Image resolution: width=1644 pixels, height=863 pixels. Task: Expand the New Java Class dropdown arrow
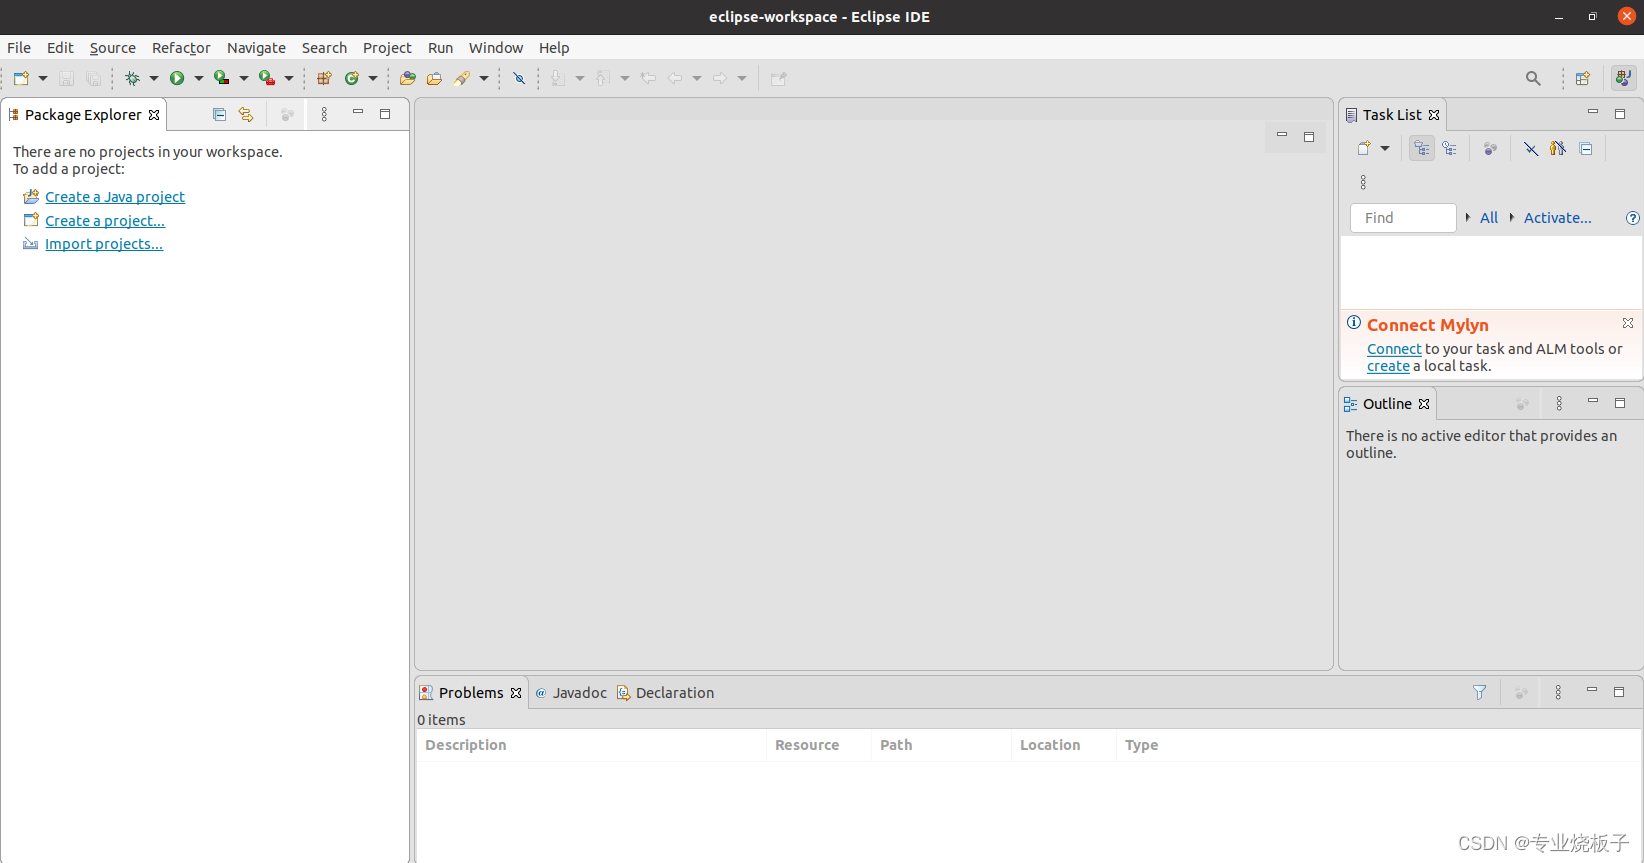tap(373, 78)
